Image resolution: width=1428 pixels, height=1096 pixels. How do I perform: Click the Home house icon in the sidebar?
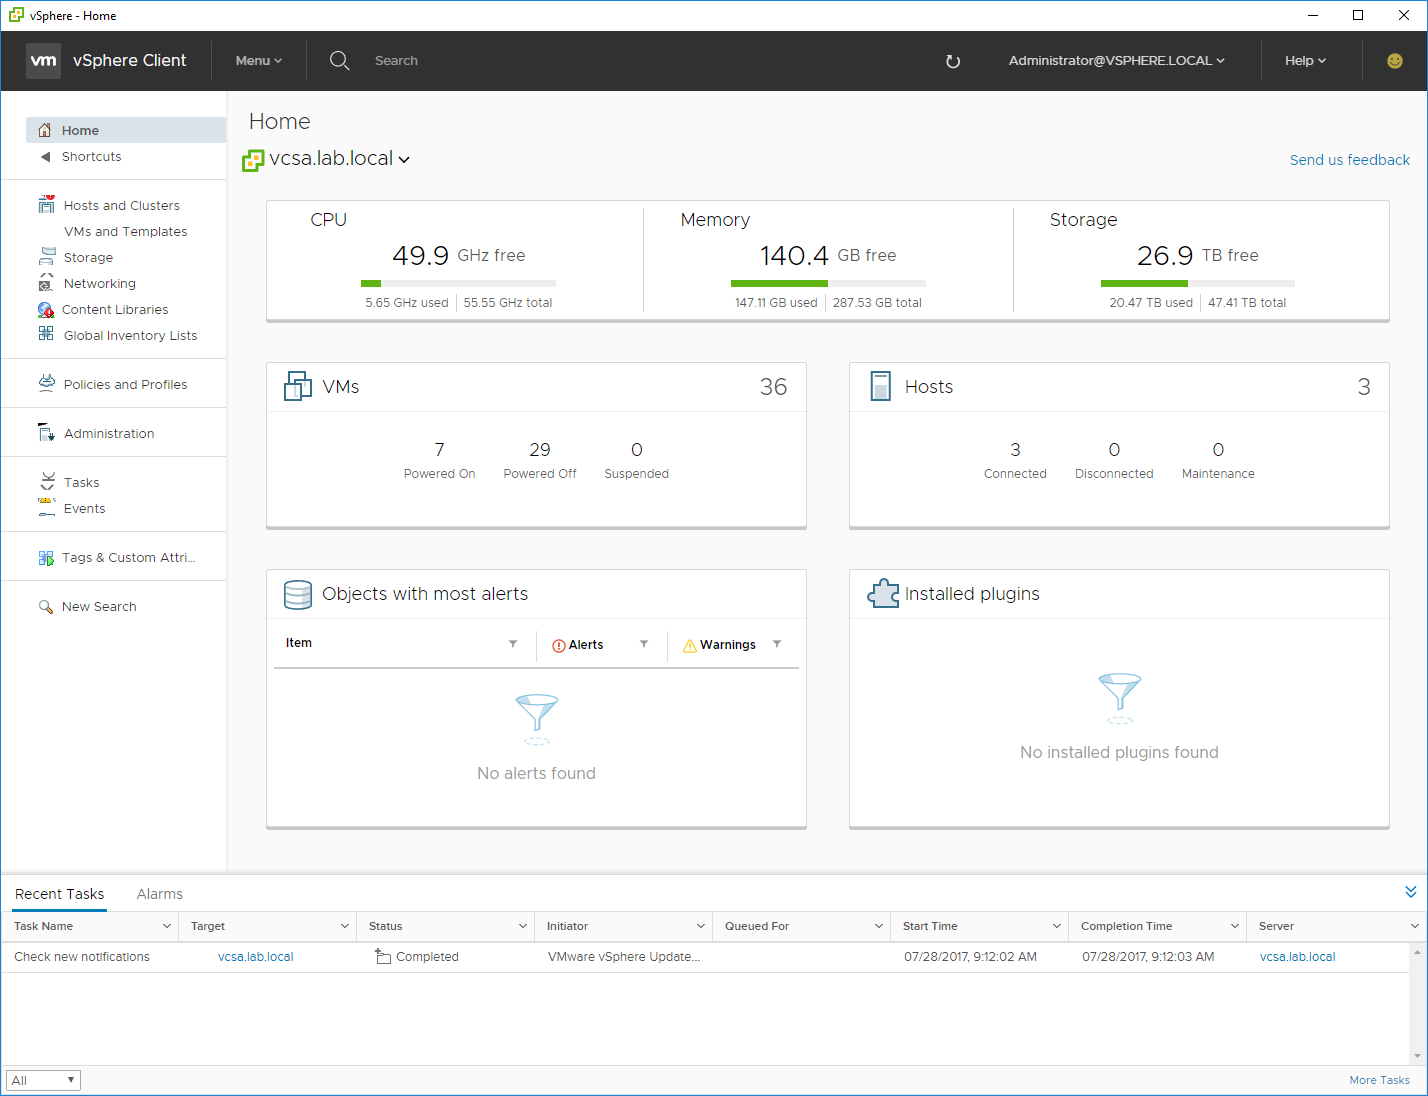[x=45, y=130]
